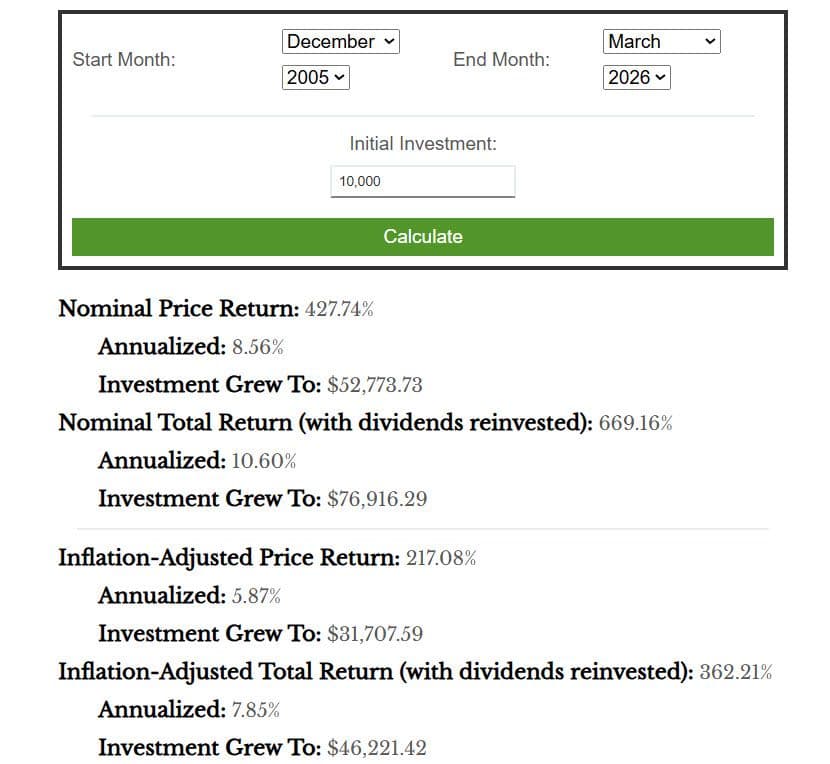Click the $76,916.29 investment result

coord(377,499)
